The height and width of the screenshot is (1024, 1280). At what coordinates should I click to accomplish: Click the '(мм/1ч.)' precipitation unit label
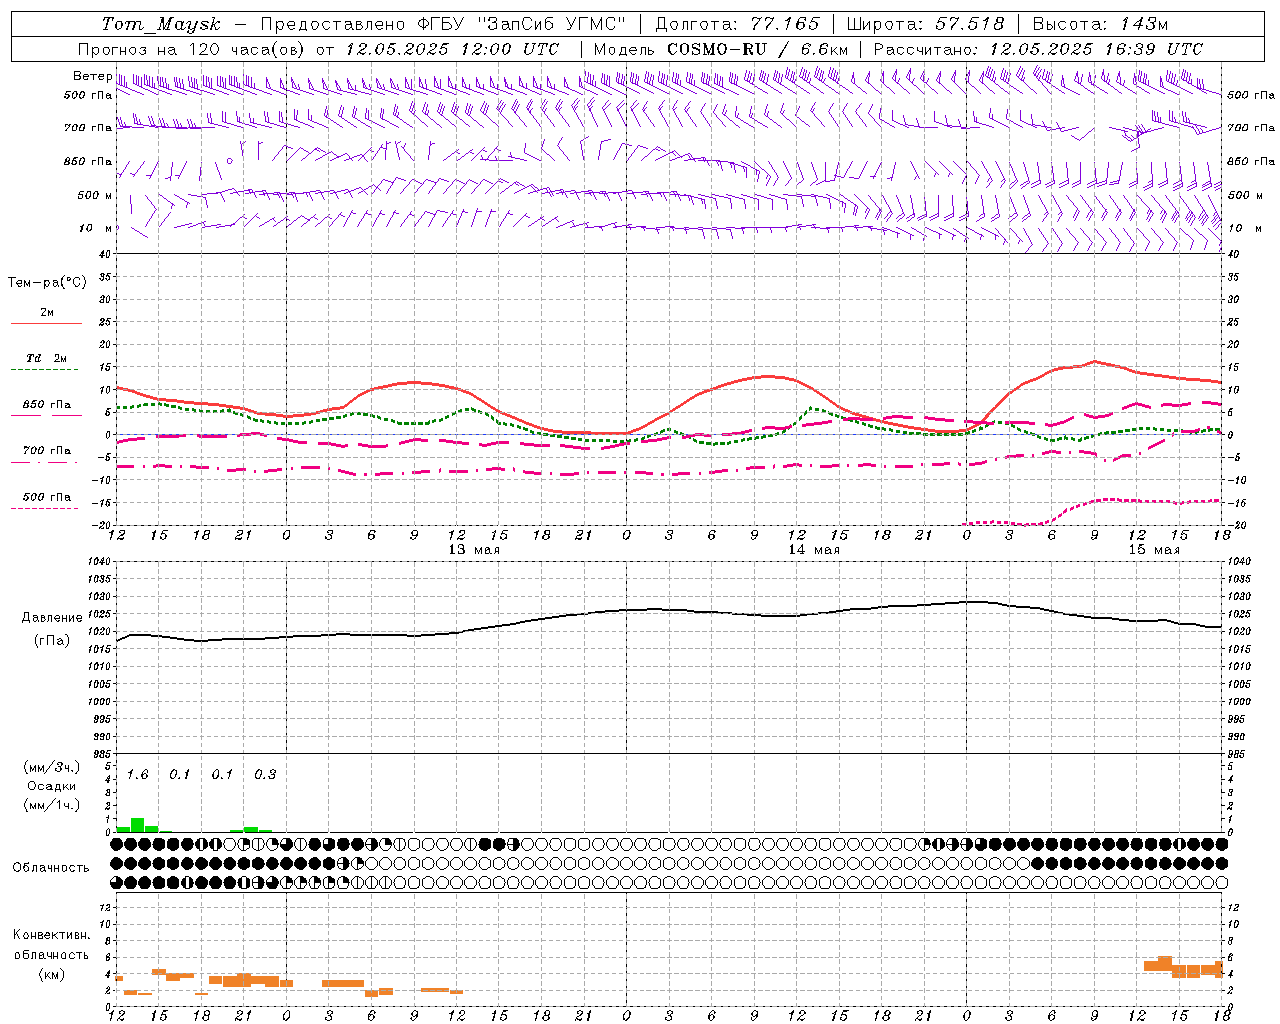[52, 805]
